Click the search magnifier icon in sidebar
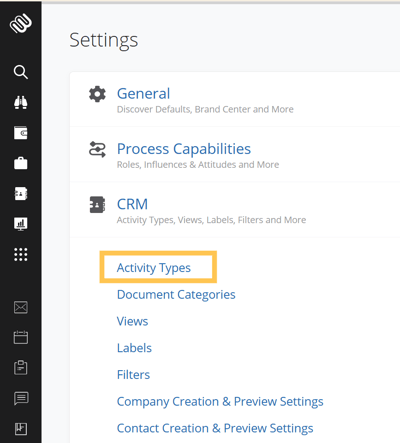 (x=21, y=72)
